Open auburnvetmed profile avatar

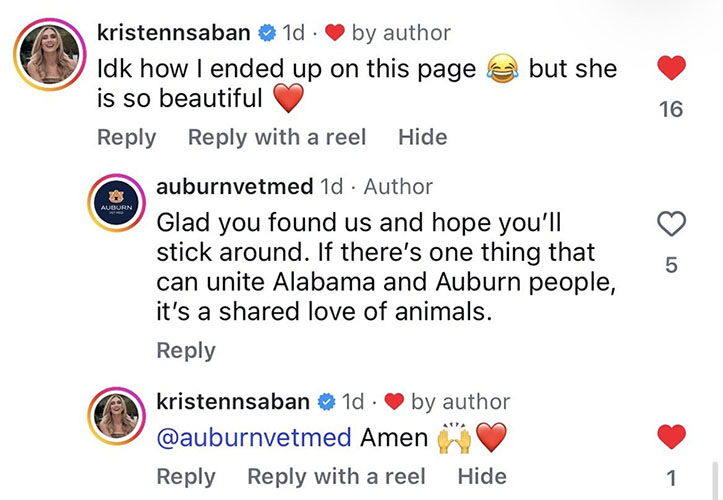click(x=117, y=203)
